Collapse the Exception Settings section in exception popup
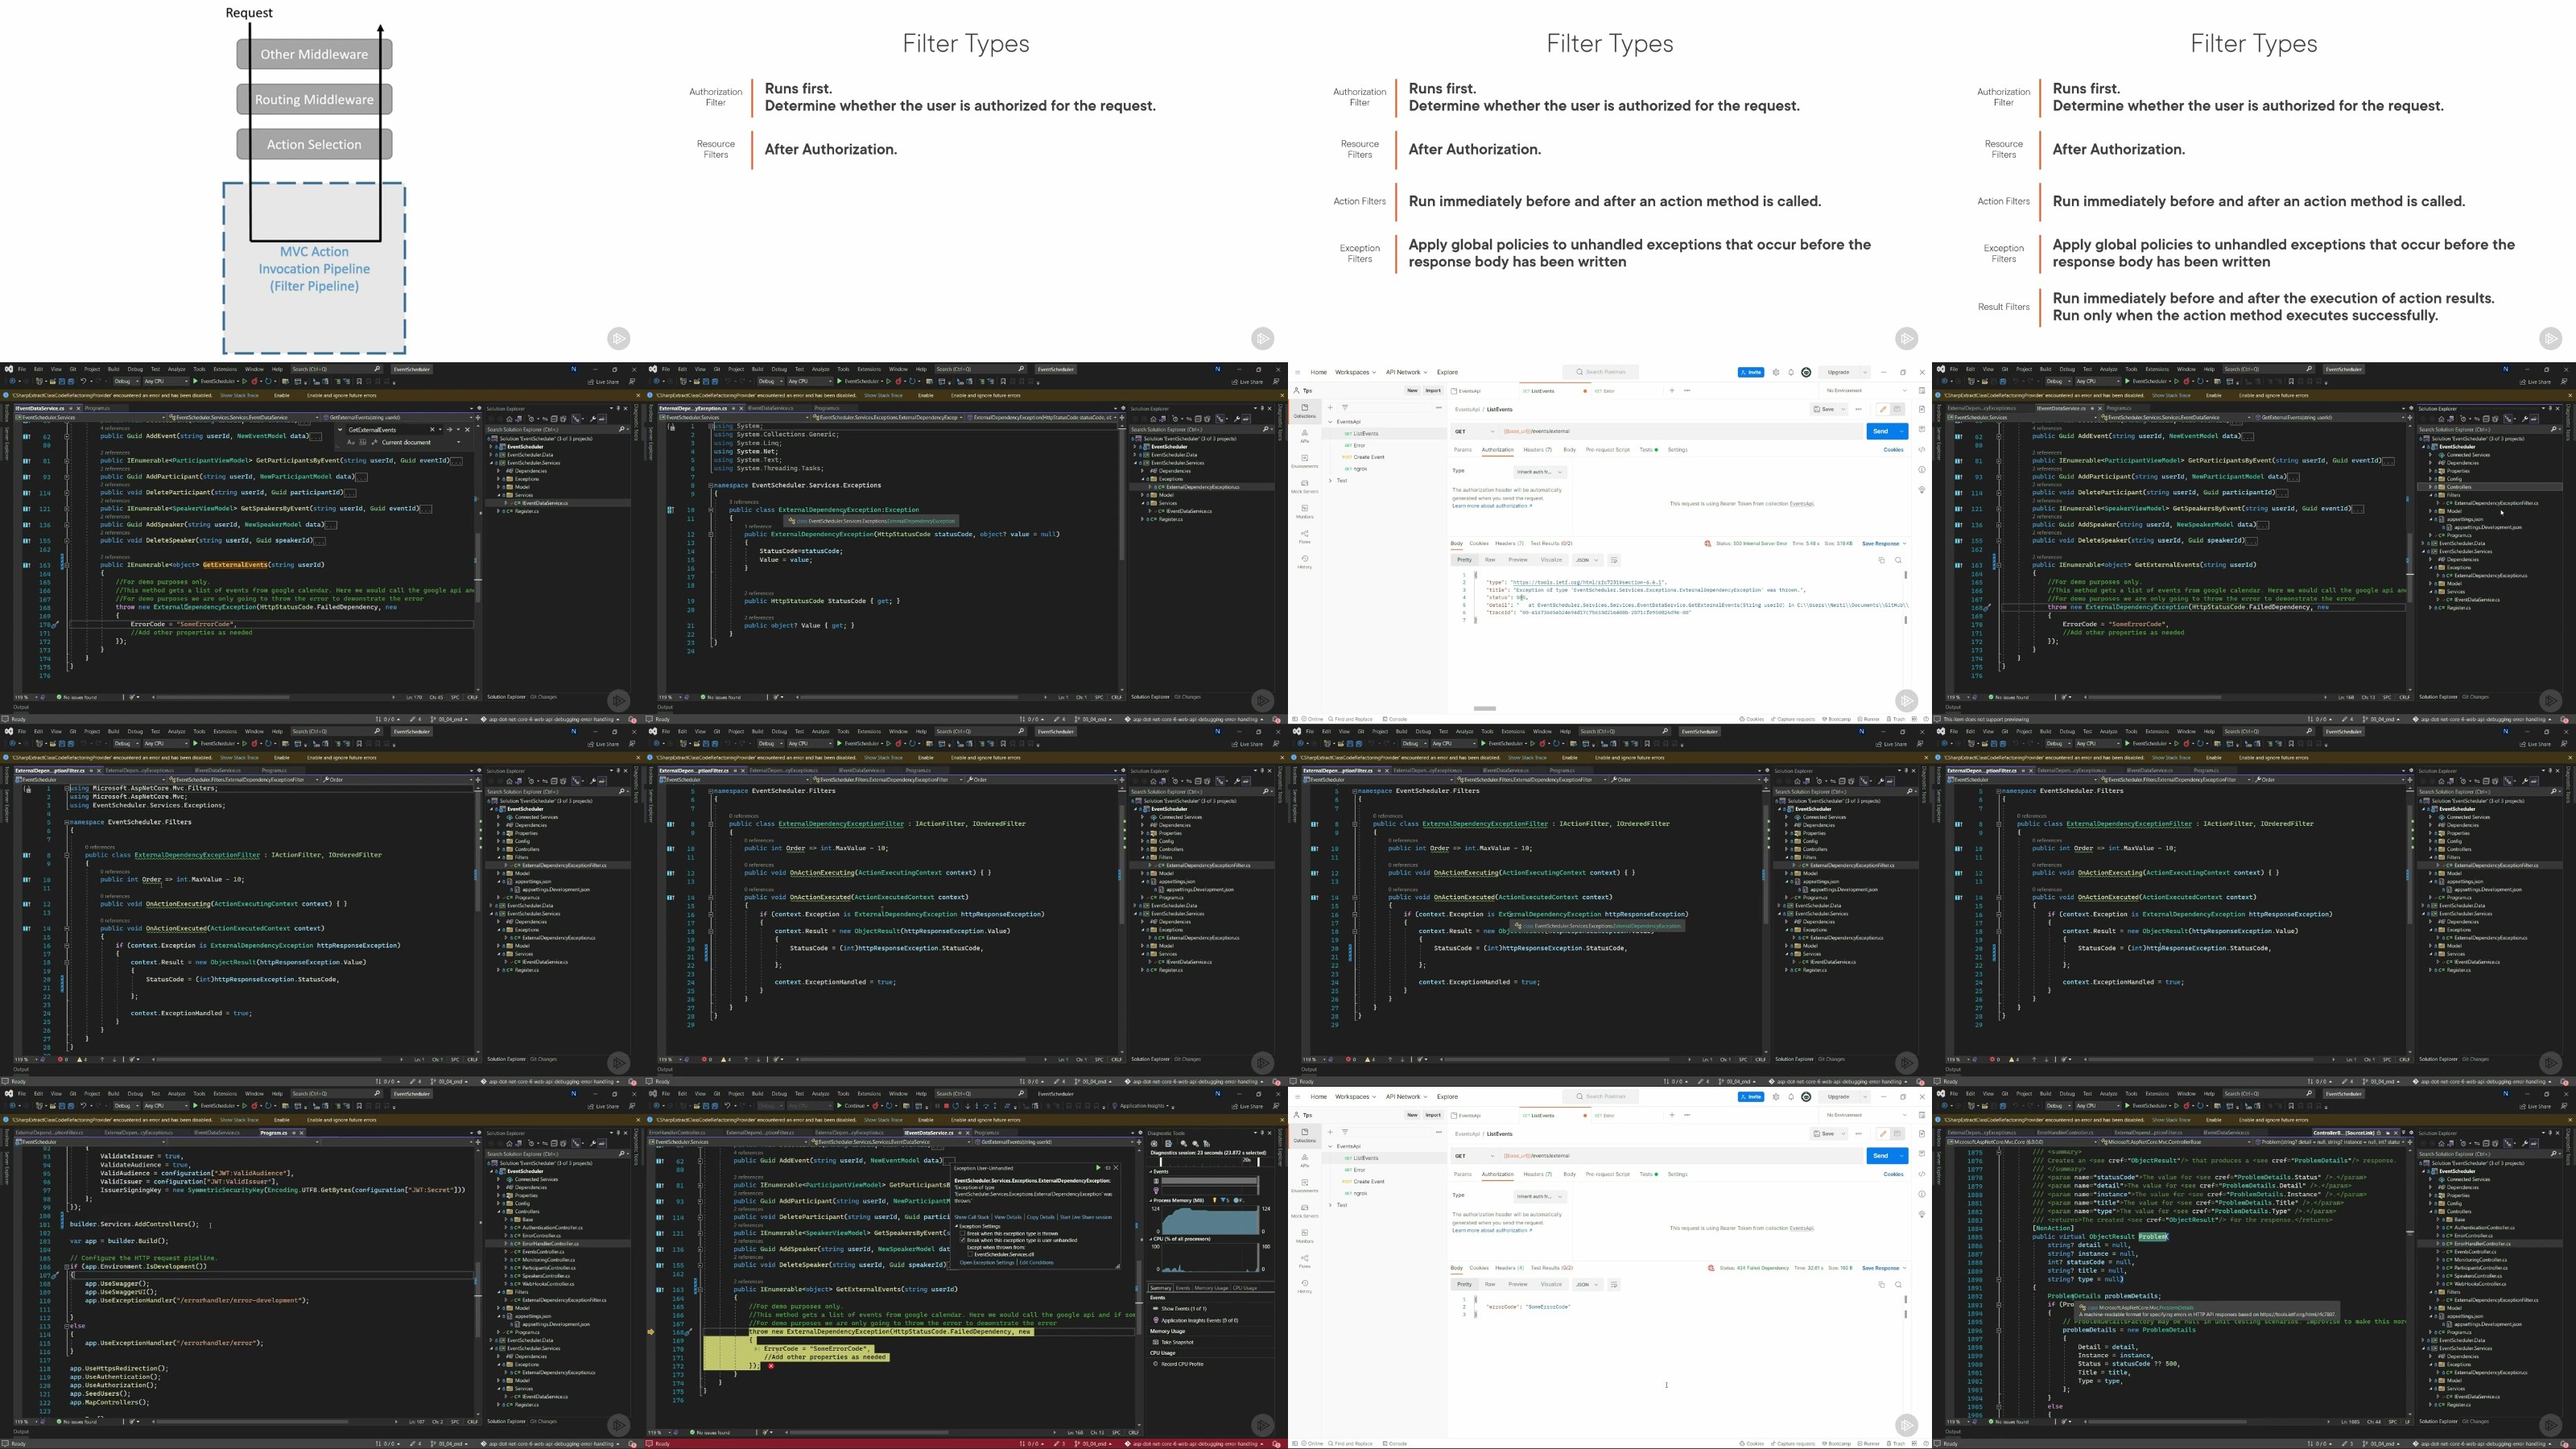 tap(957, 1227)
